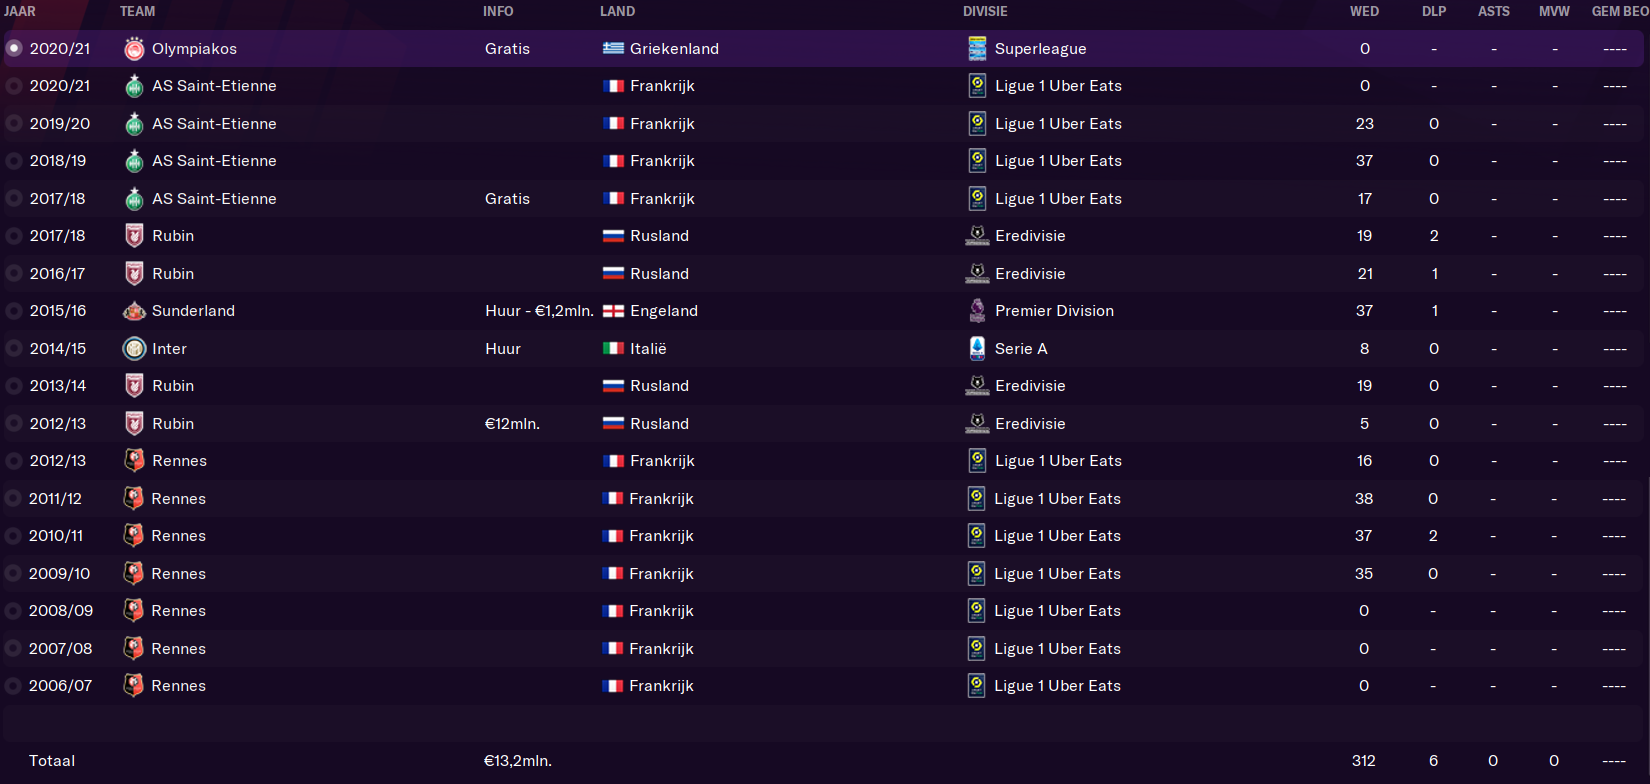Viewport: 1650px width, 784px height.
Task: Click the Inter club logo icon
Action: 134,348
